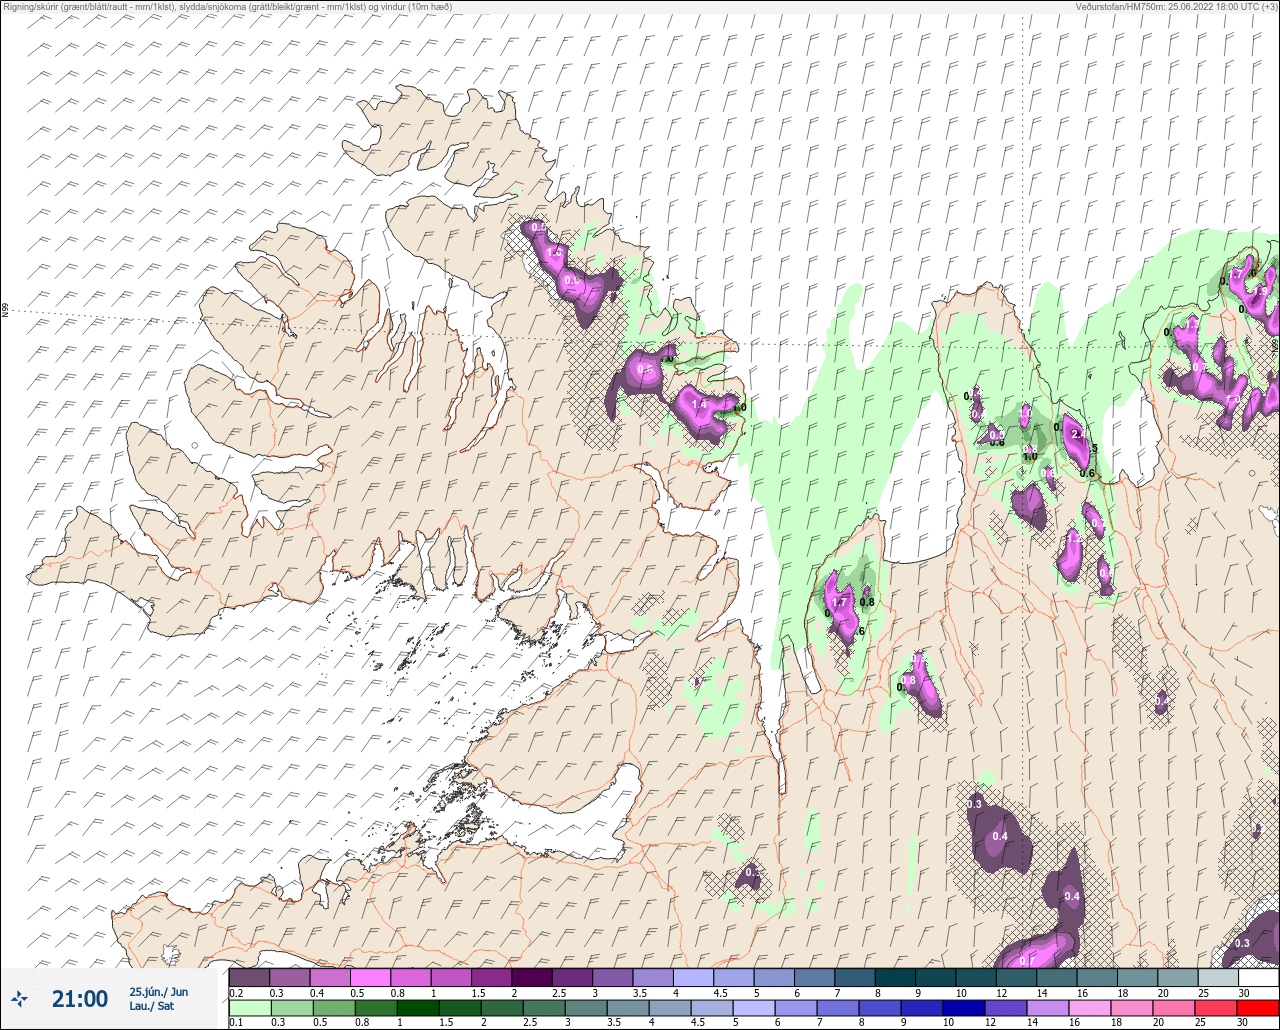Select bottom legend swatch between 0.1 and 0.3

tap(250, 1007)
